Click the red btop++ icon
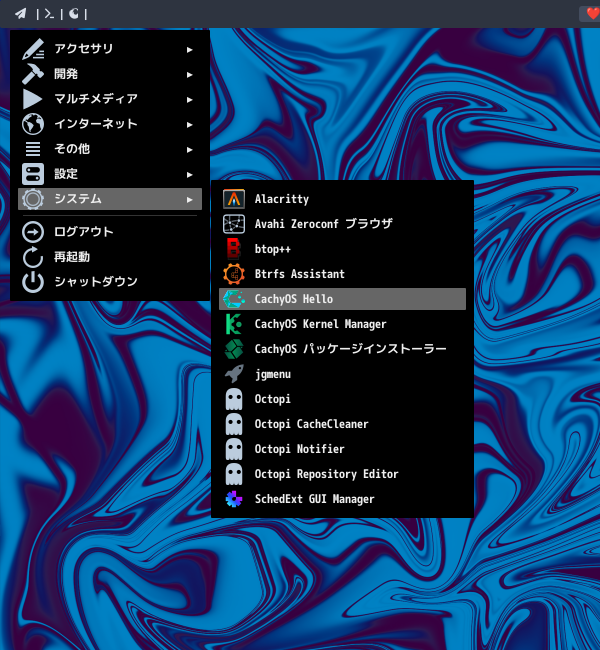Screen dimensions: 600x650 234,249
